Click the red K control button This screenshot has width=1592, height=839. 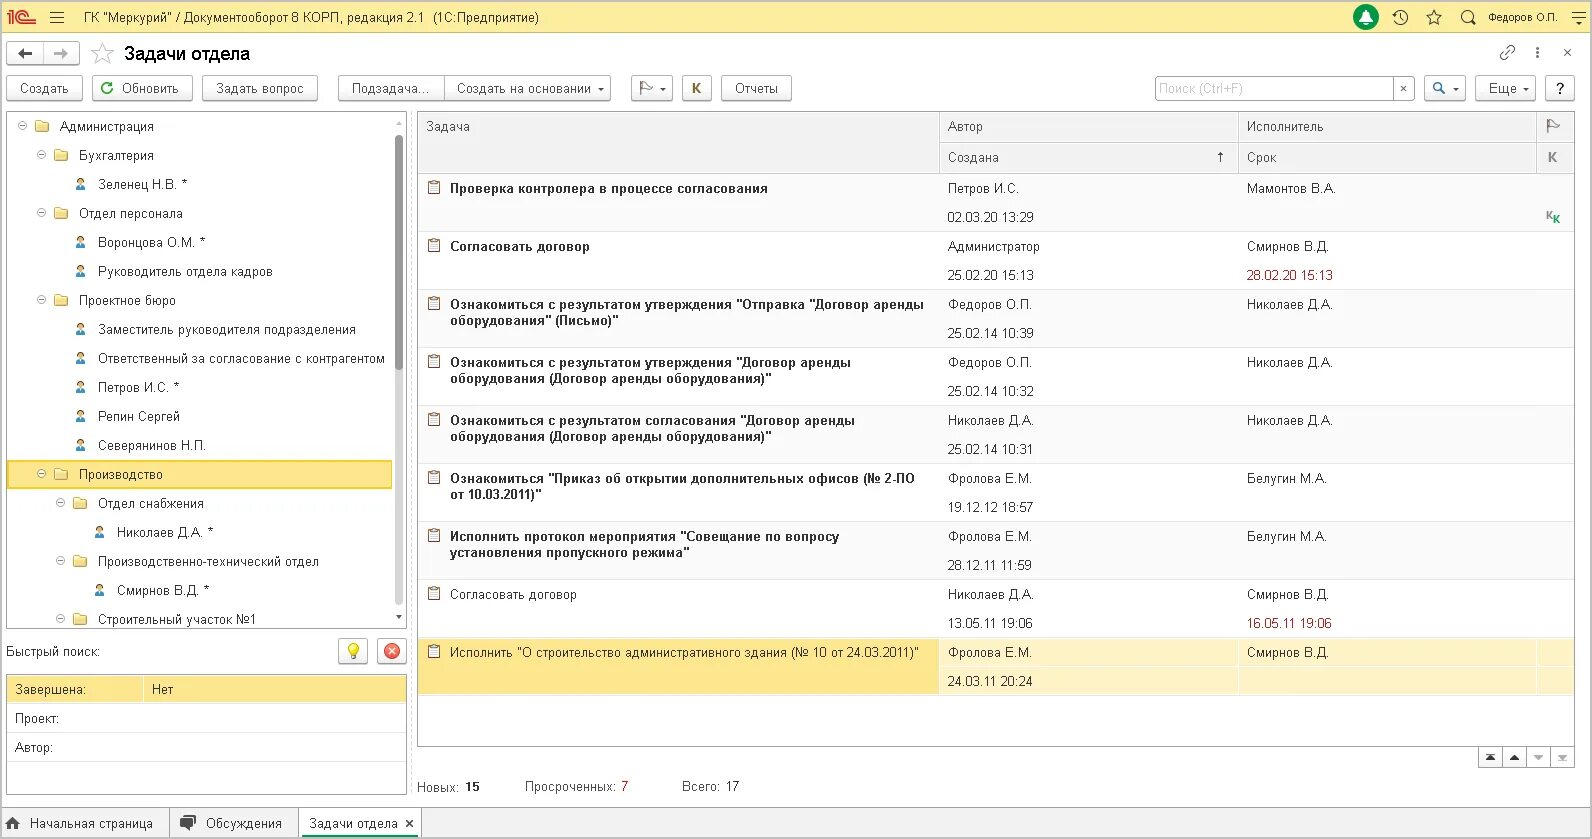click(696, 88)
